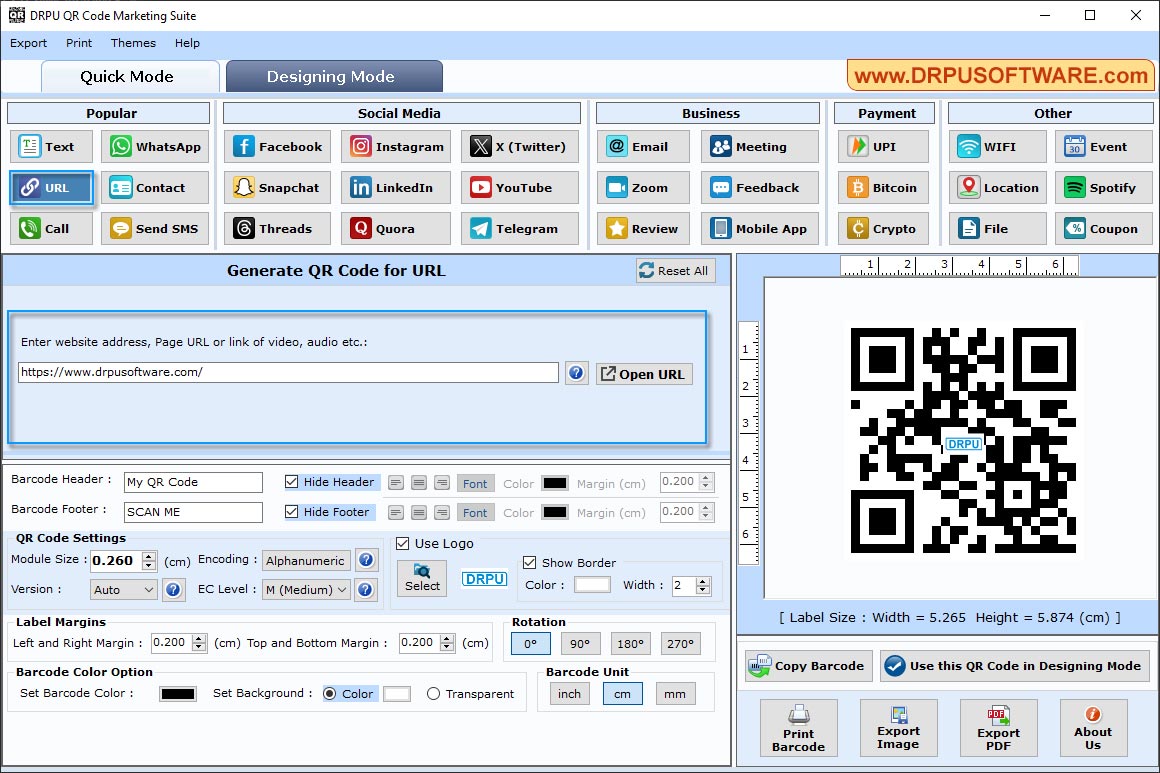The image size is (1160, 773).
Task: Click the Reset All button
Action: tap(675, 270)
